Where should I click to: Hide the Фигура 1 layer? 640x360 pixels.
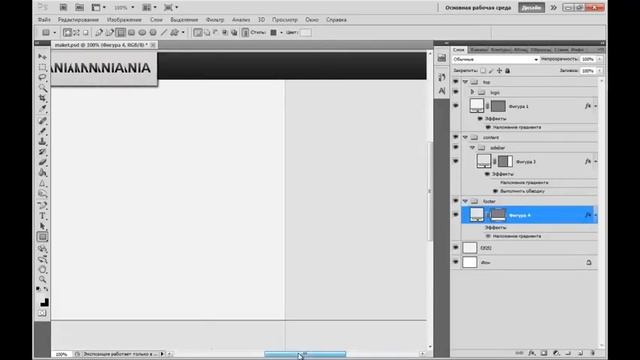tap(456, 106)
